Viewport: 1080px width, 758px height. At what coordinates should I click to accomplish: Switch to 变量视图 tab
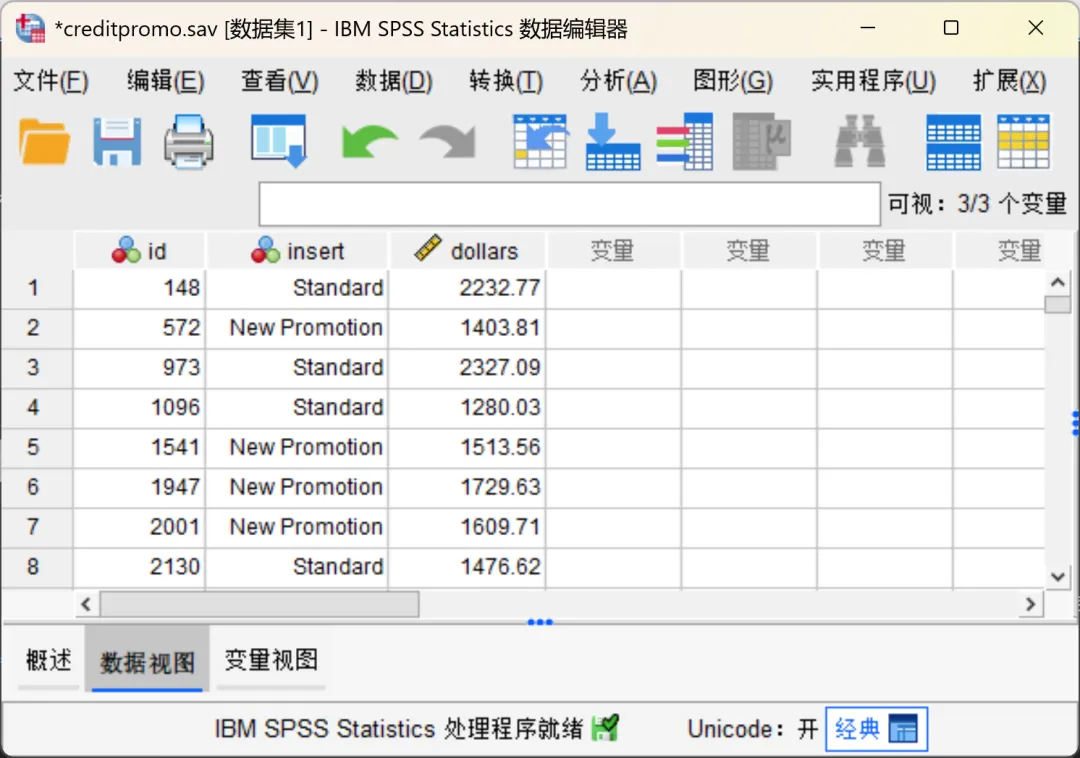[x=271, y=660]
